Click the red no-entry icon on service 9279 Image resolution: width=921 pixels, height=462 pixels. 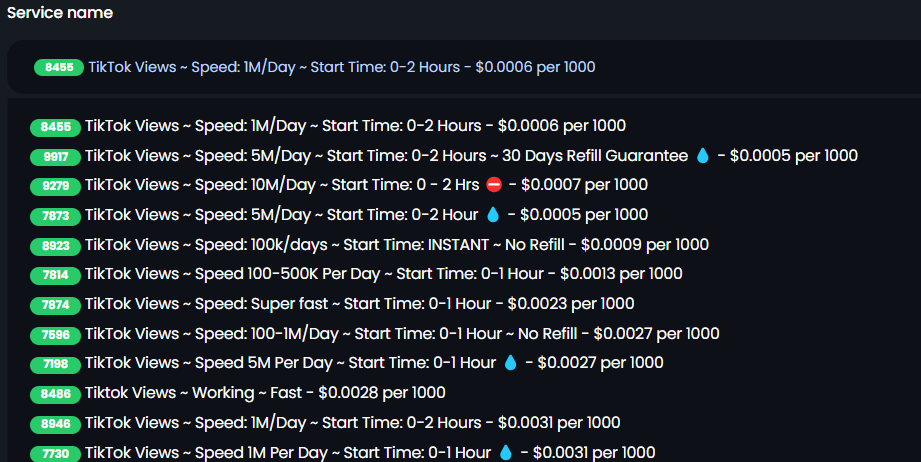[494, 185]
